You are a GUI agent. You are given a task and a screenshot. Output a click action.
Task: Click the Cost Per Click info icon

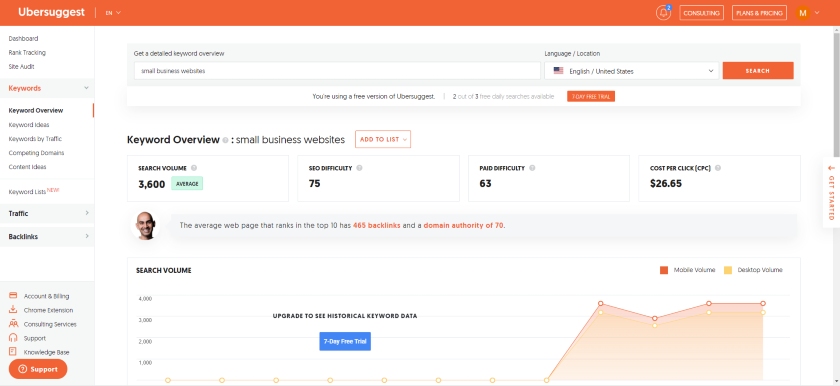[x=717, y=168]
